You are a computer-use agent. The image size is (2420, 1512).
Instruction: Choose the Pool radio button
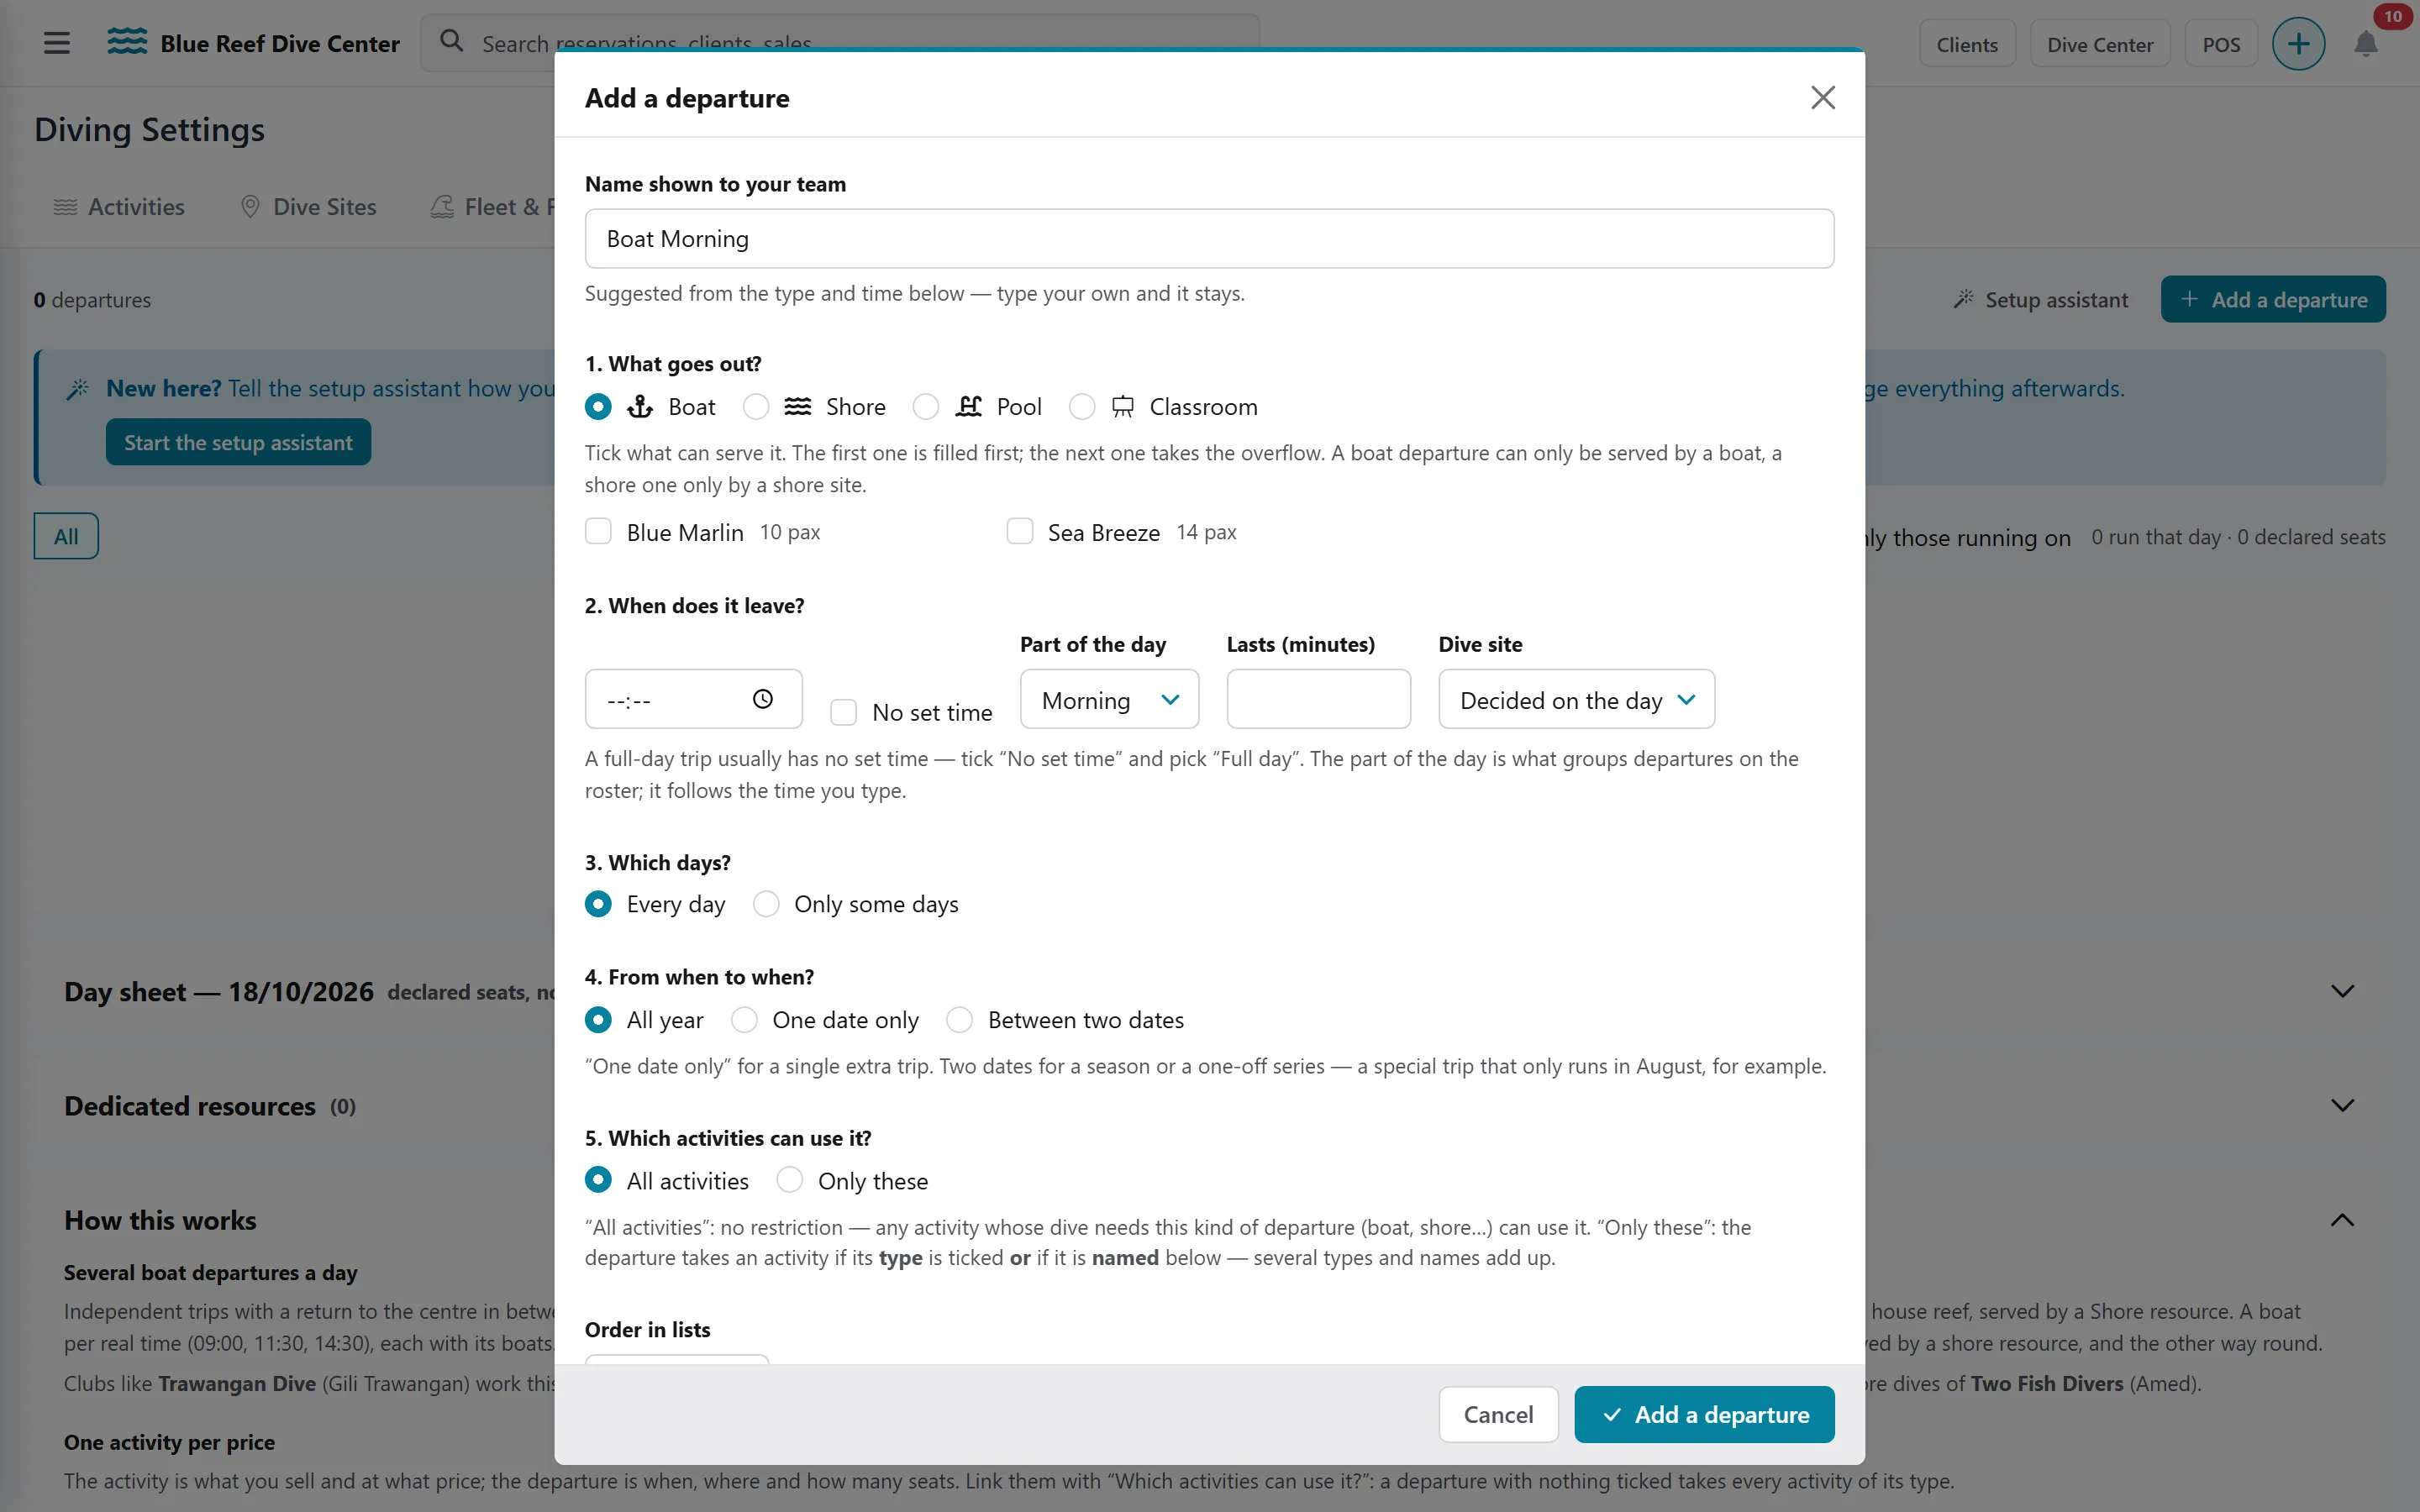point(926,407)
